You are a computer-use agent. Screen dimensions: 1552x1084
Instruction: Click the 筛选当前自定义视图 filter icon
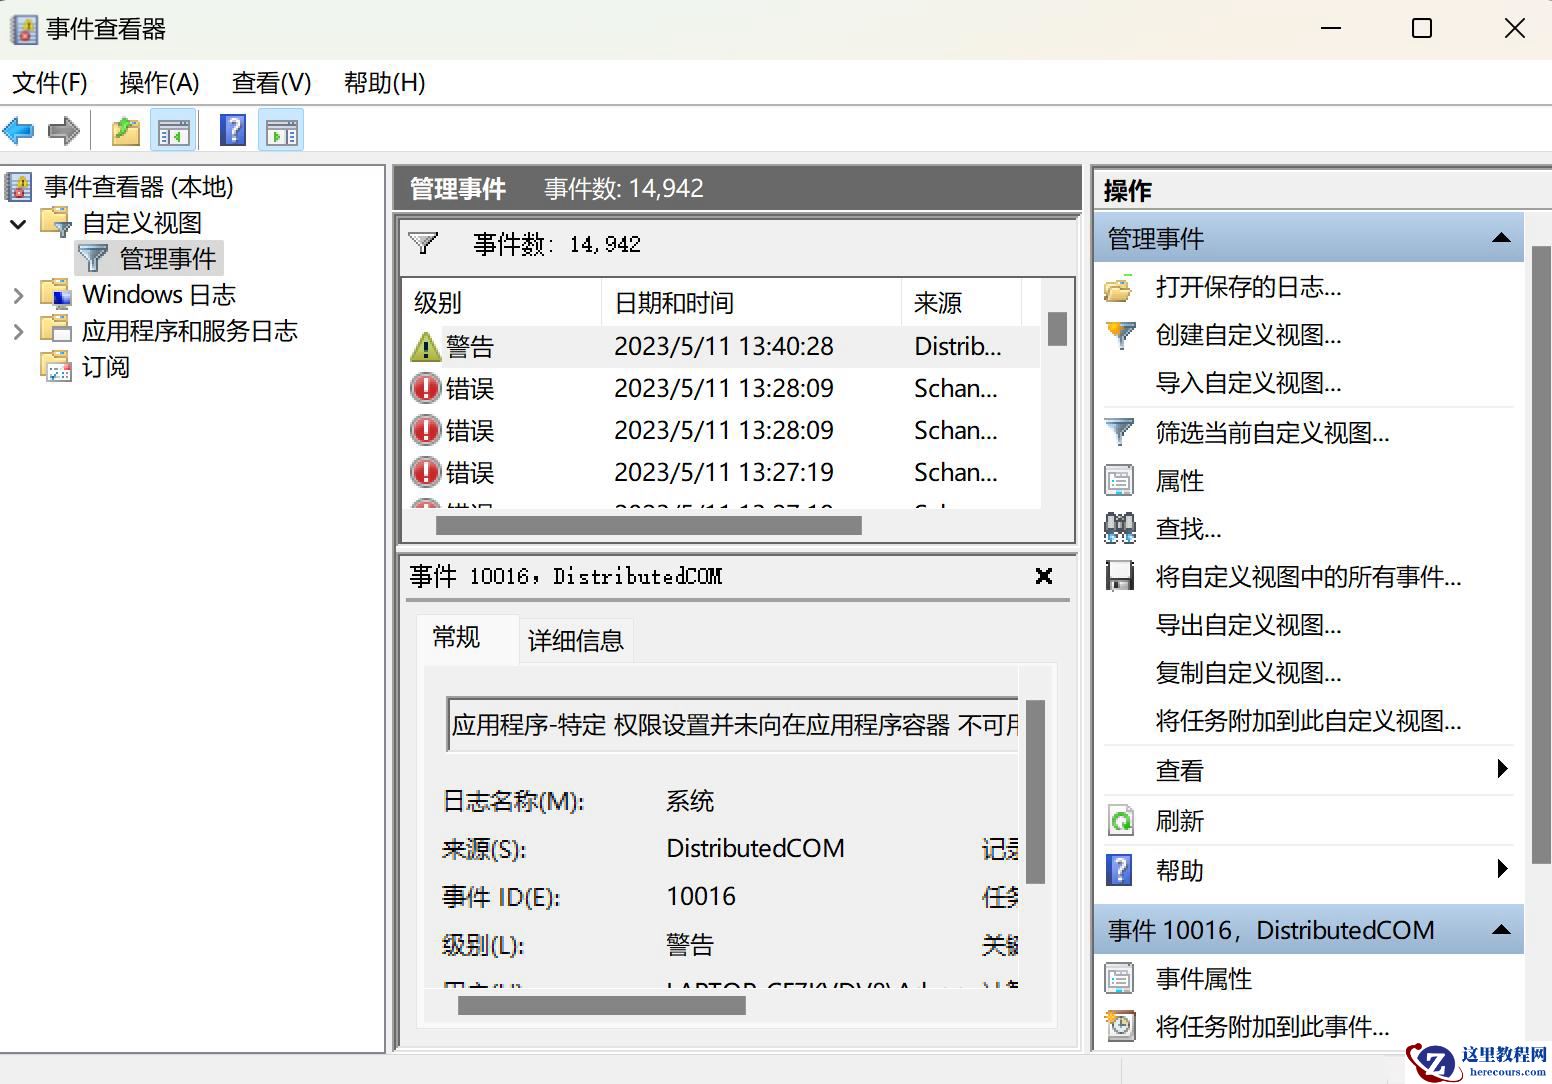click(1121, 433)
